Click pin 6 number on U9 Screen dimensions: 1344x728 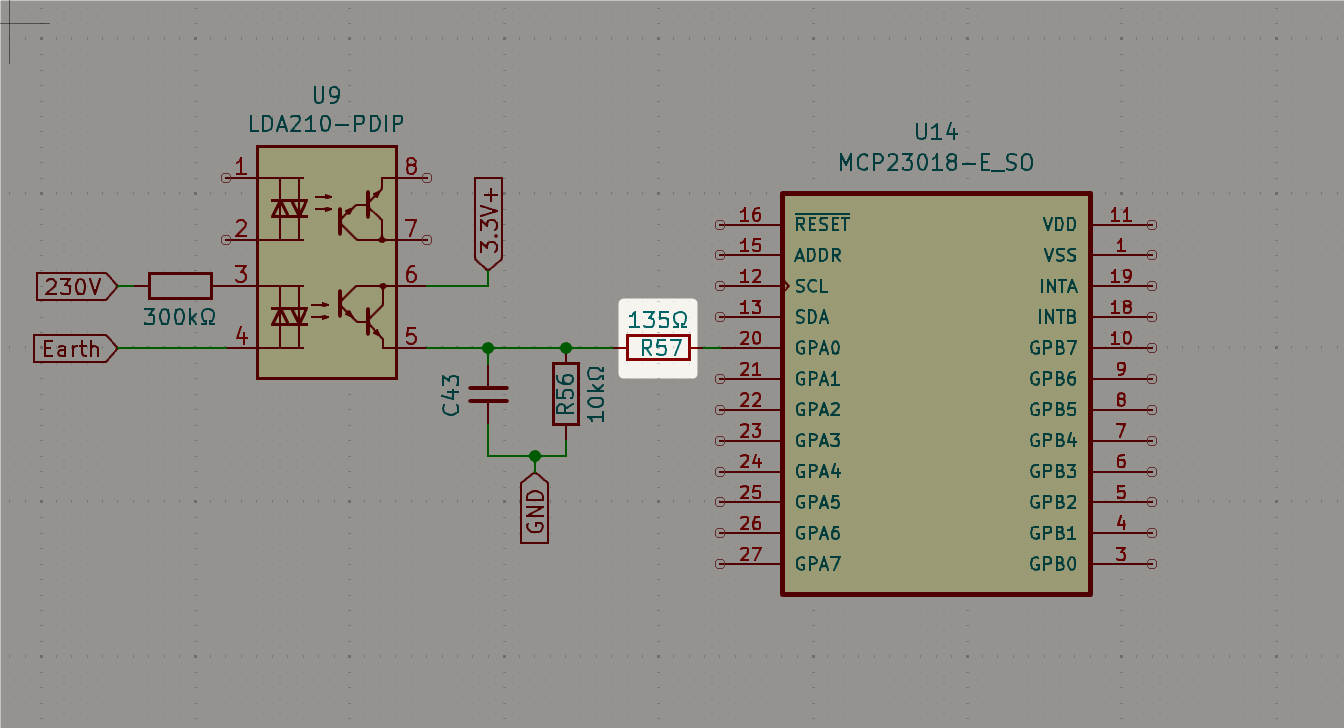point(411,275)
